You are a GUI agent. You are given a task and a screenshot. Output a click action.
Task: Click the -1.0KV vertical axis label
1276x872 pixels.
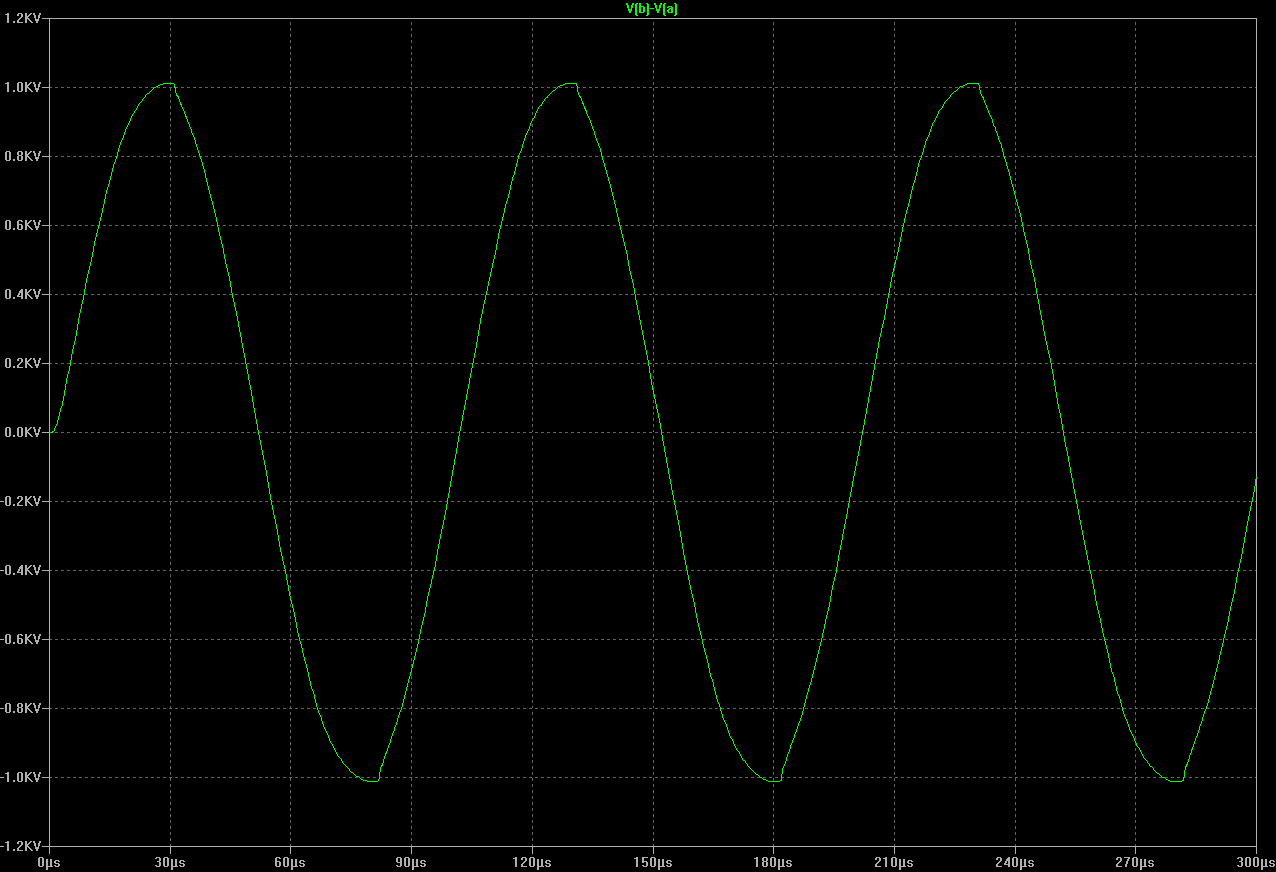click(22, 777)
